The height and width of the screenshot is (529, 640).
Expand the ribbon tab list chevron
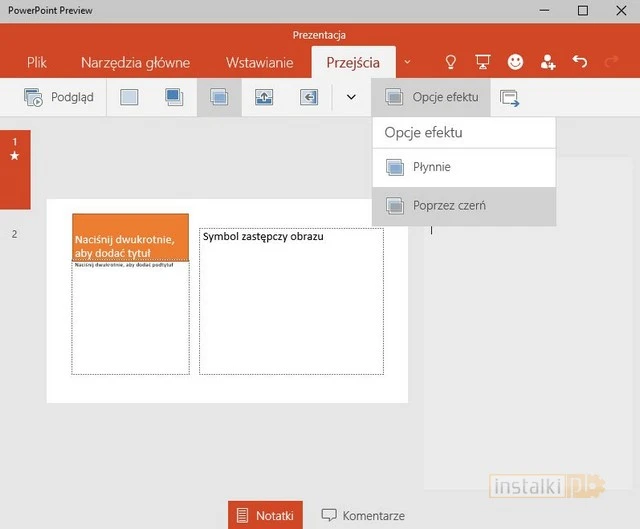click(407, 62)
